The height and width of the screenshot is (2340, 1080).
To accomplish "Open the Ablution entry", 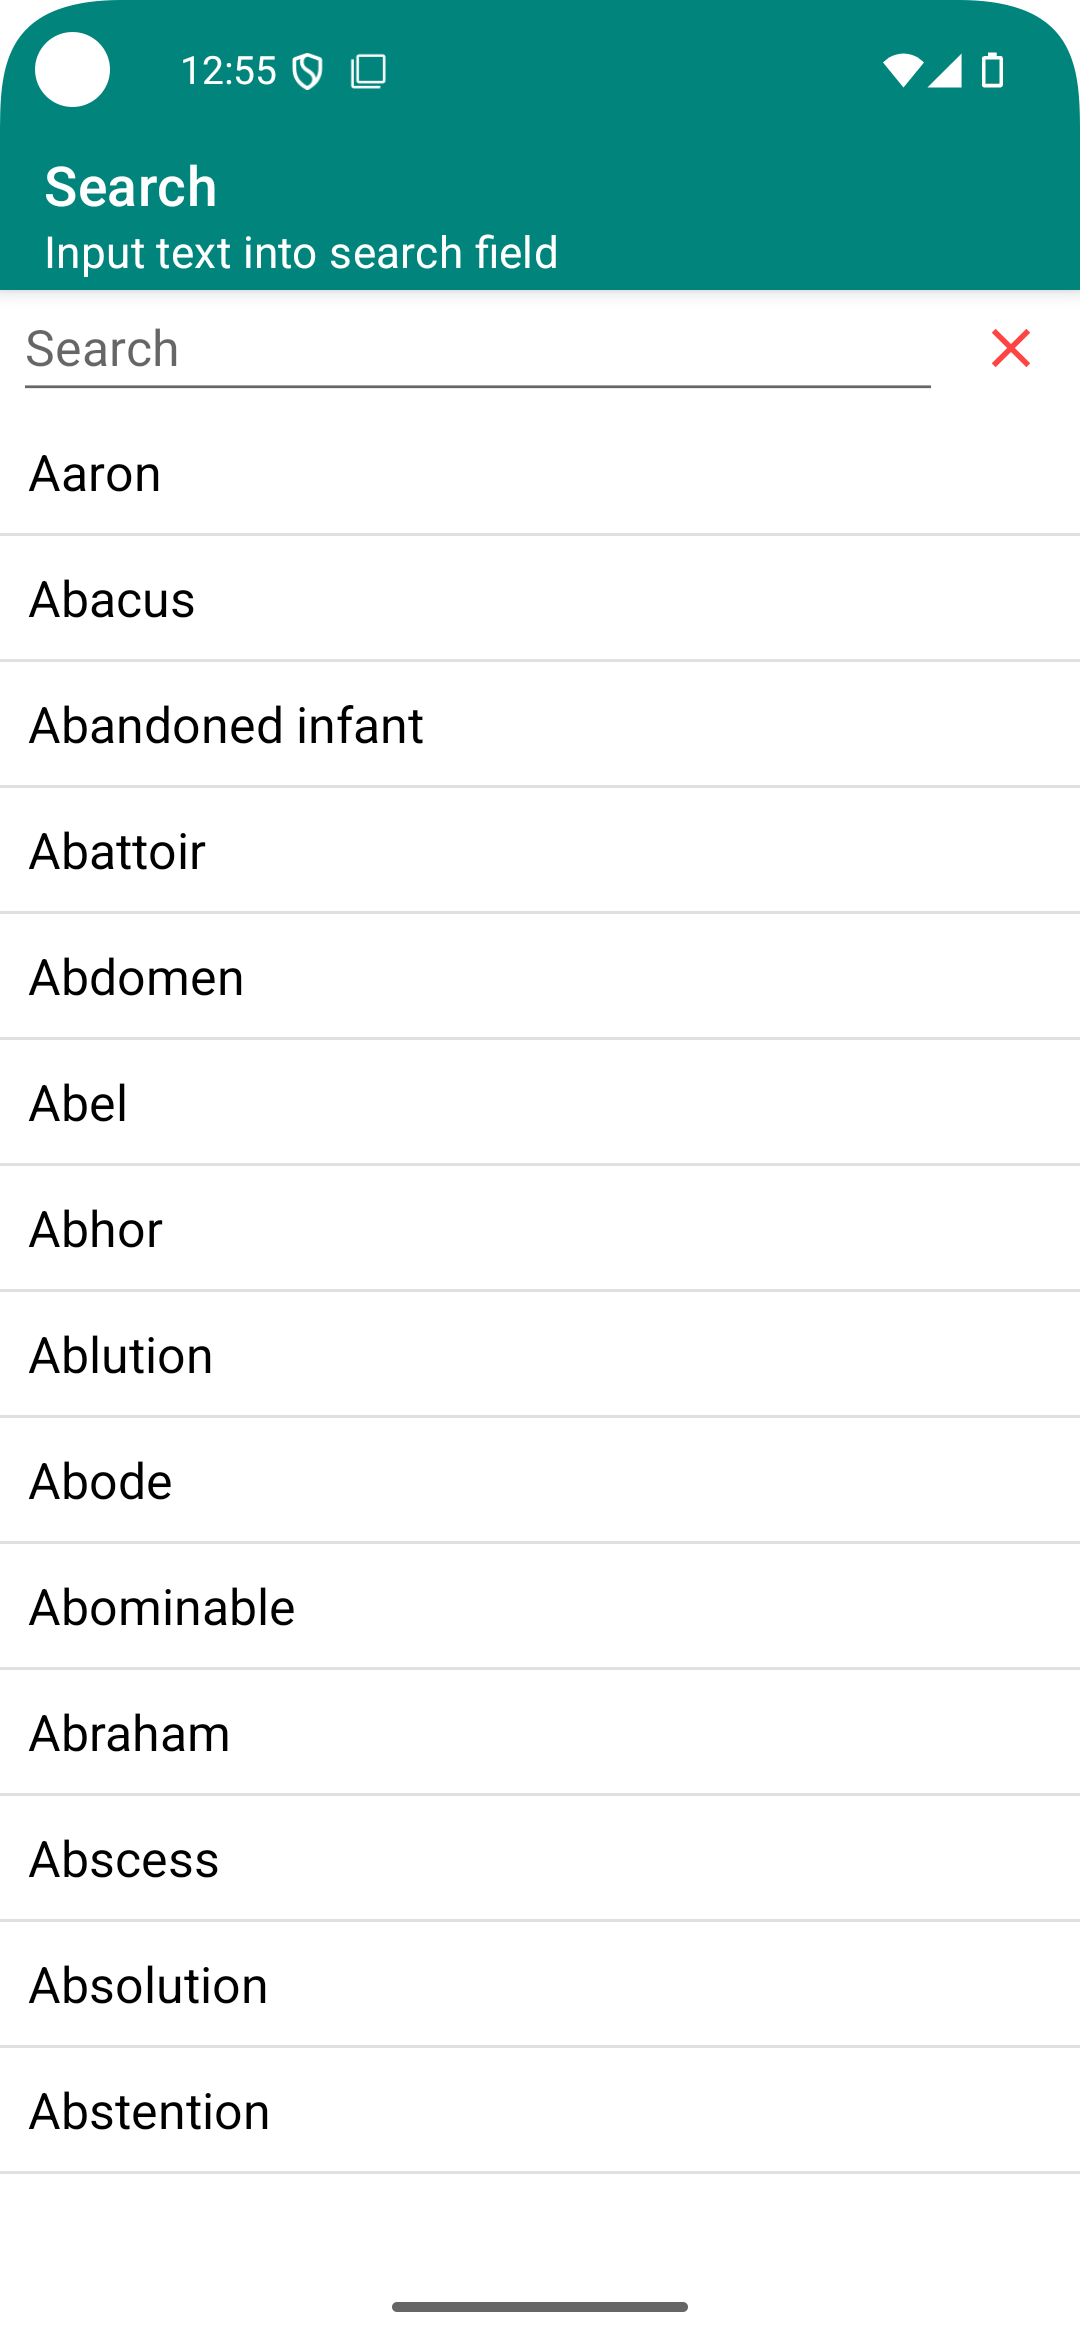I will click(x=540, y=1355).
